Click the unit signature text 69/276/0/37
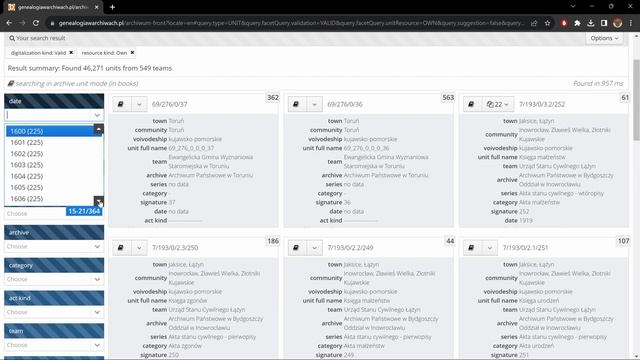Image resolution: width=640 pixels, height=360 pixels. 169,104
